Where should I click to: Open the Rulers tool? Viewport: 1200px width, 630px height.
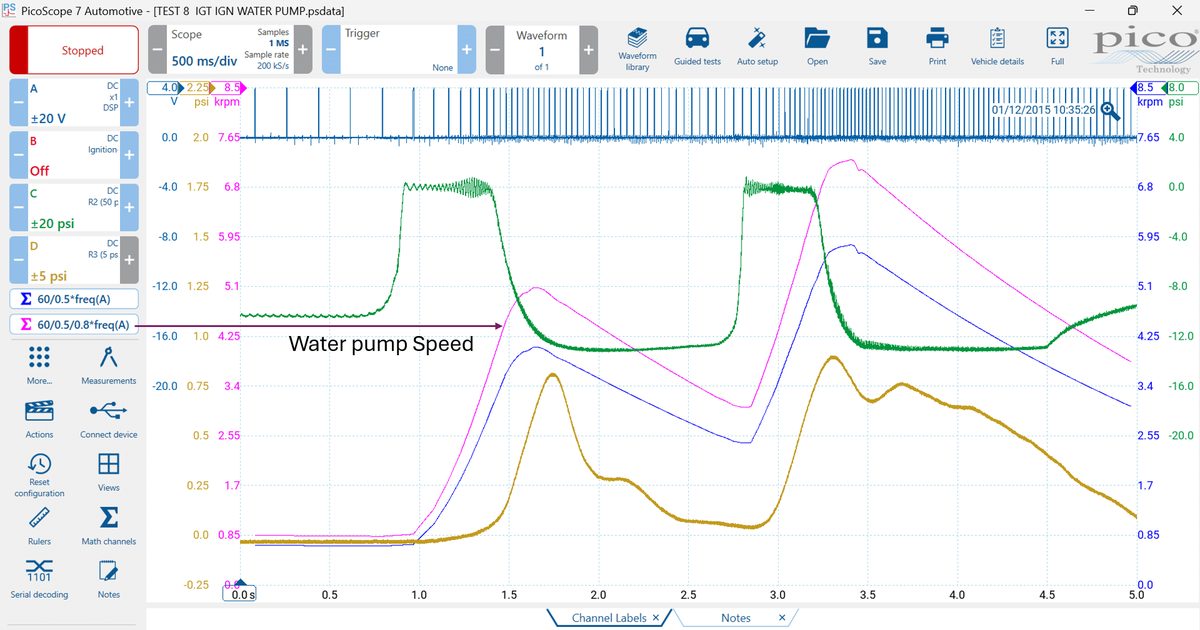(x=40, y=525)
